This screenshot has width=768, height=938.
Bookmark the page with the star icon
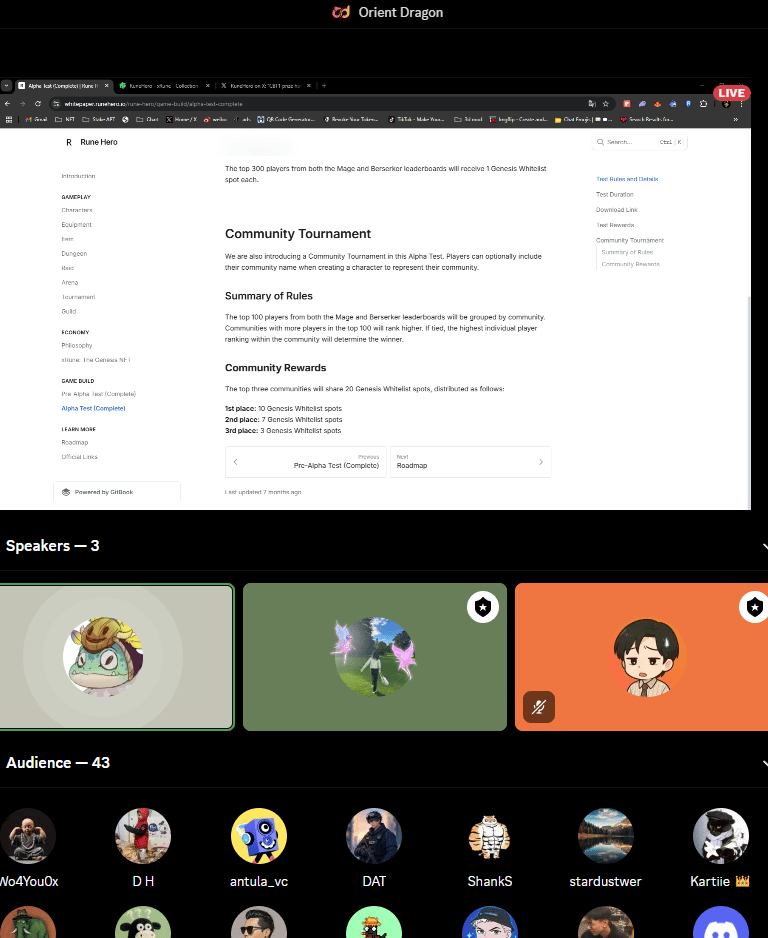605,103
